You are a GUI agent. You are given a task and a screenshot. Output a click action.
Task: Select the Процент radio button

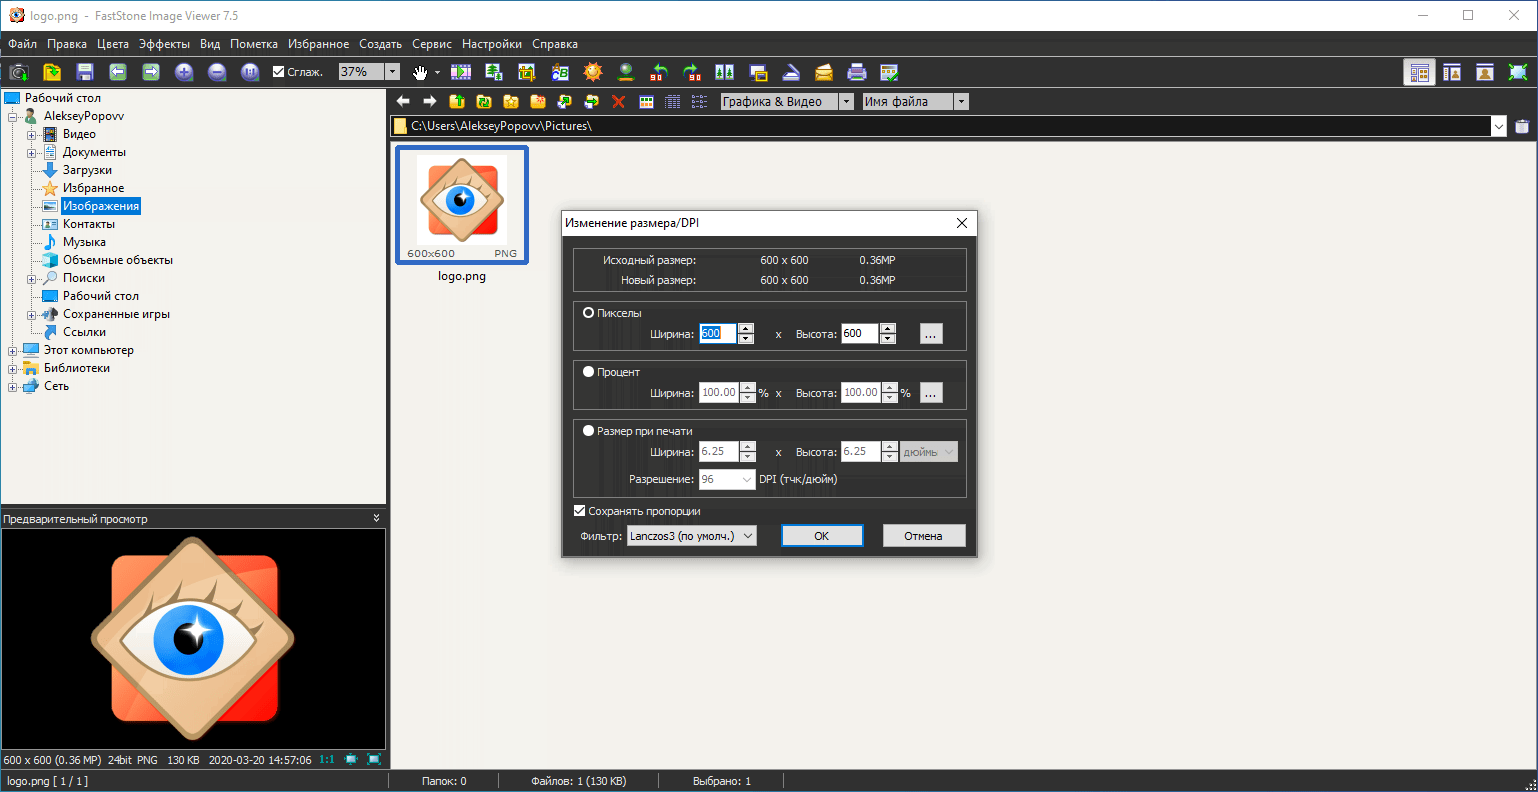(588, 372)
